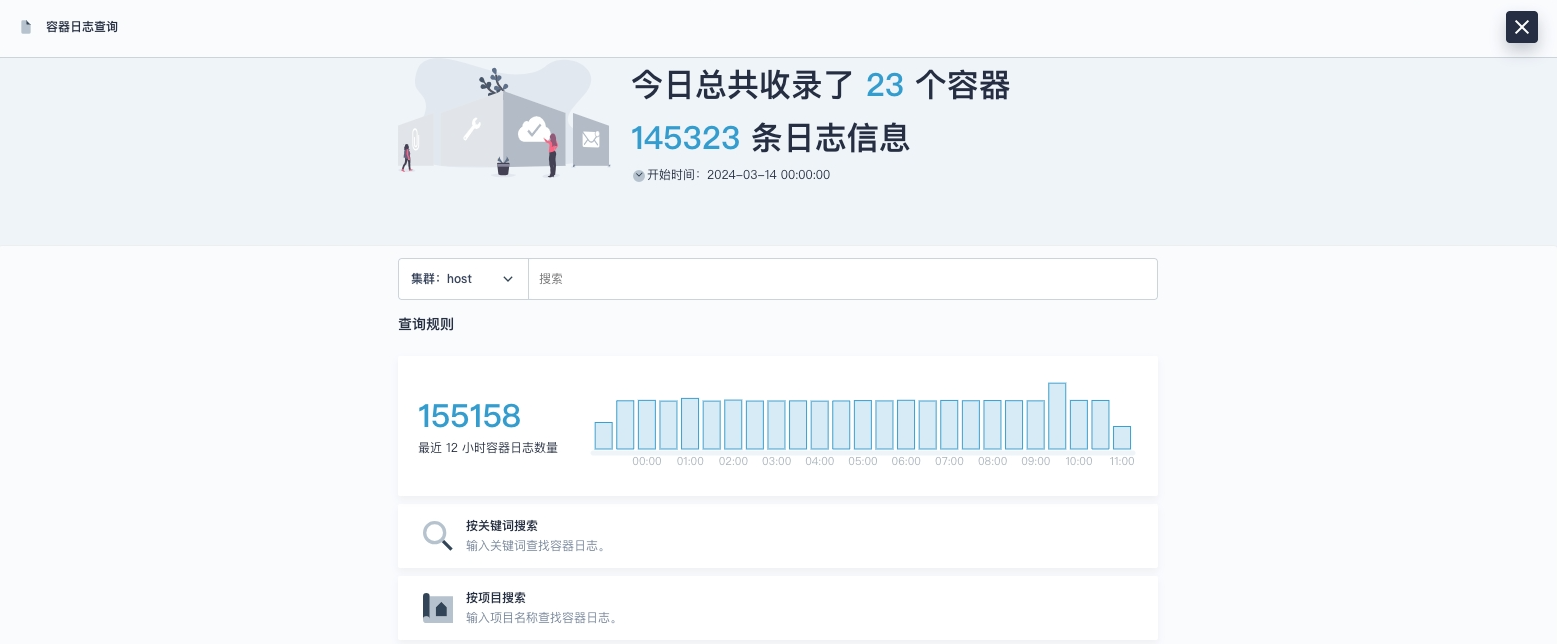Click the 145323 log count link
This screenshot has width=1557, height=644.
tap(686, 138)
